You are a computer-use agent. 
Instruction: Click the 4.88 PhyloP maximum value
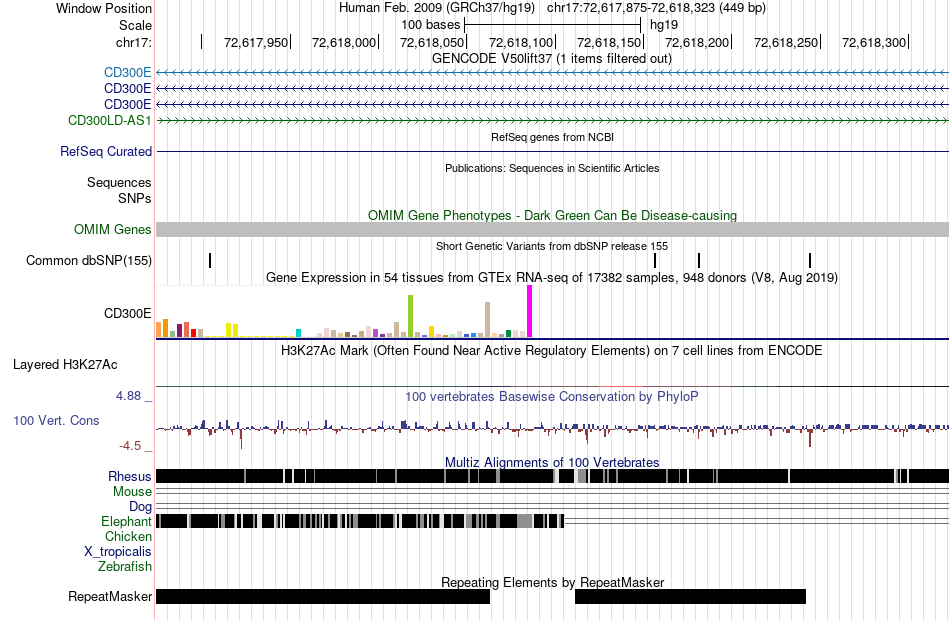tap(128, 396)
